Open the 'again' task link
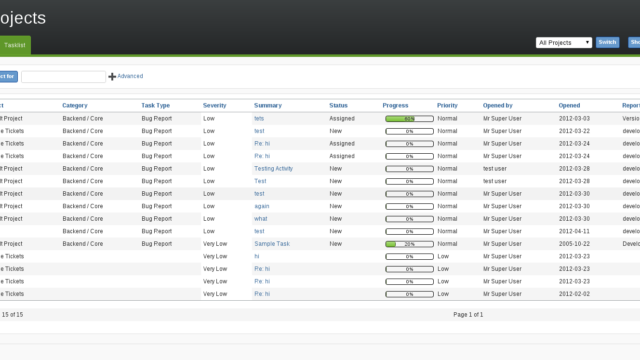 [x=262, y=206]
